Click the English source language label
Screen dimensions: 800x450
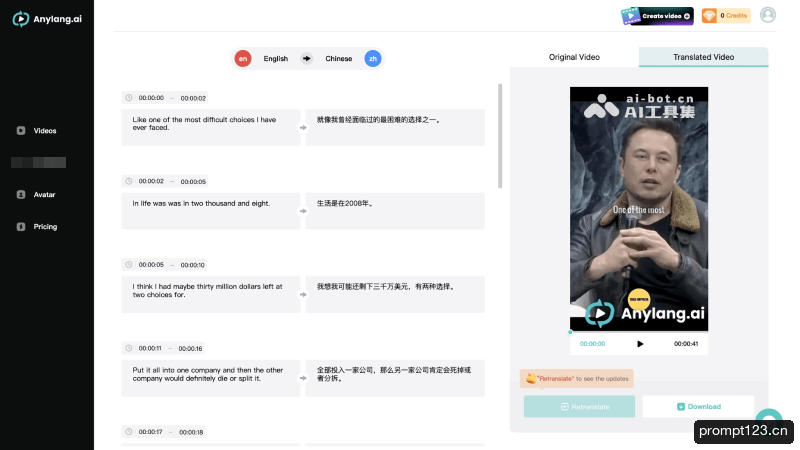tap(276, 59)
